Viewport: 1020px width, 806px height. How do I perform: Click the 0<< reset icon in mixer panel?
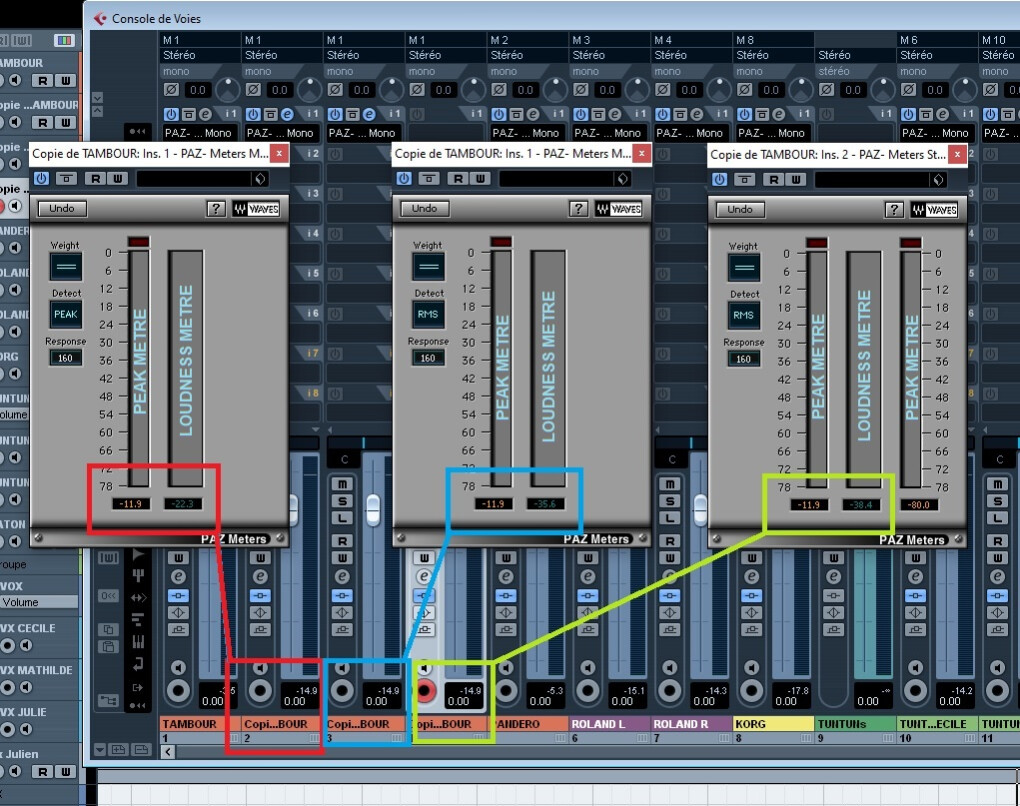(108, 596)
